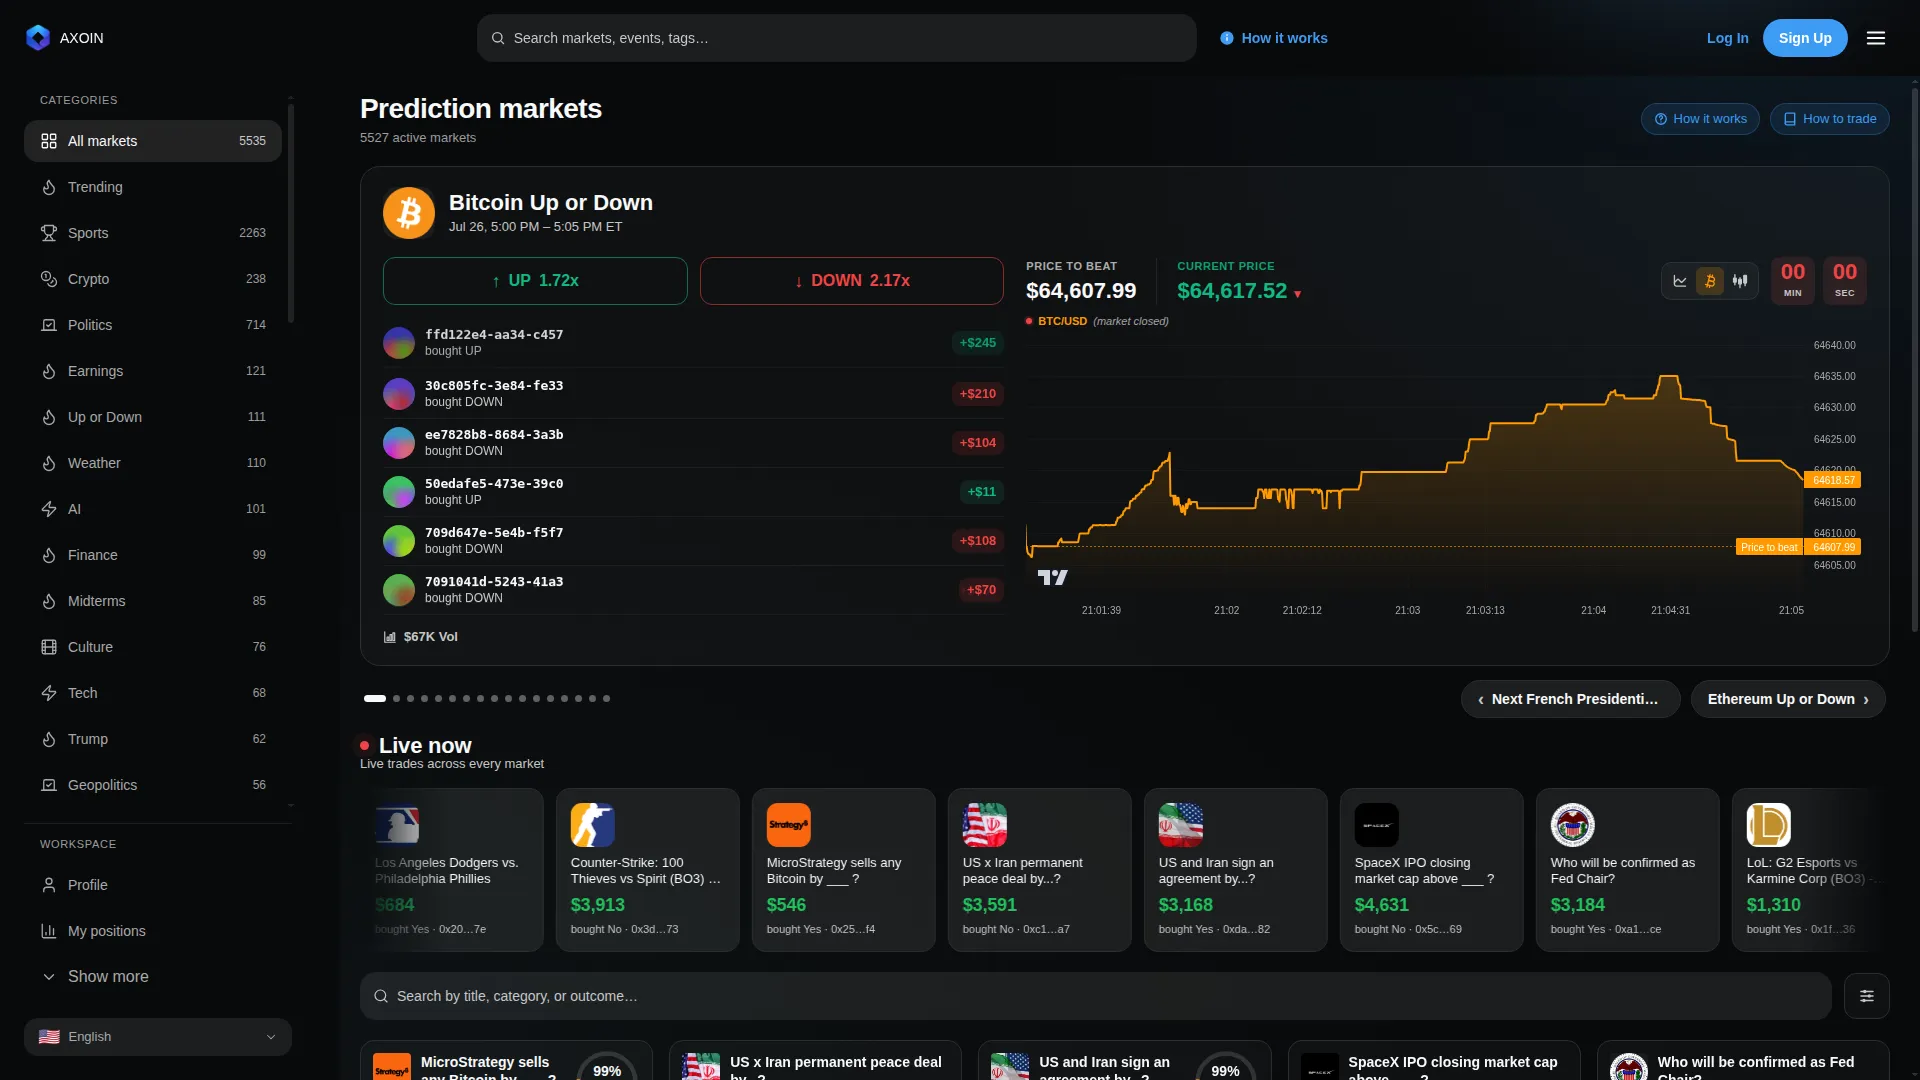Open MicroStrategy sells any Bitcoin live card
The image size is (1920, 1080).
pyautogui.click(x=844, y=870)
